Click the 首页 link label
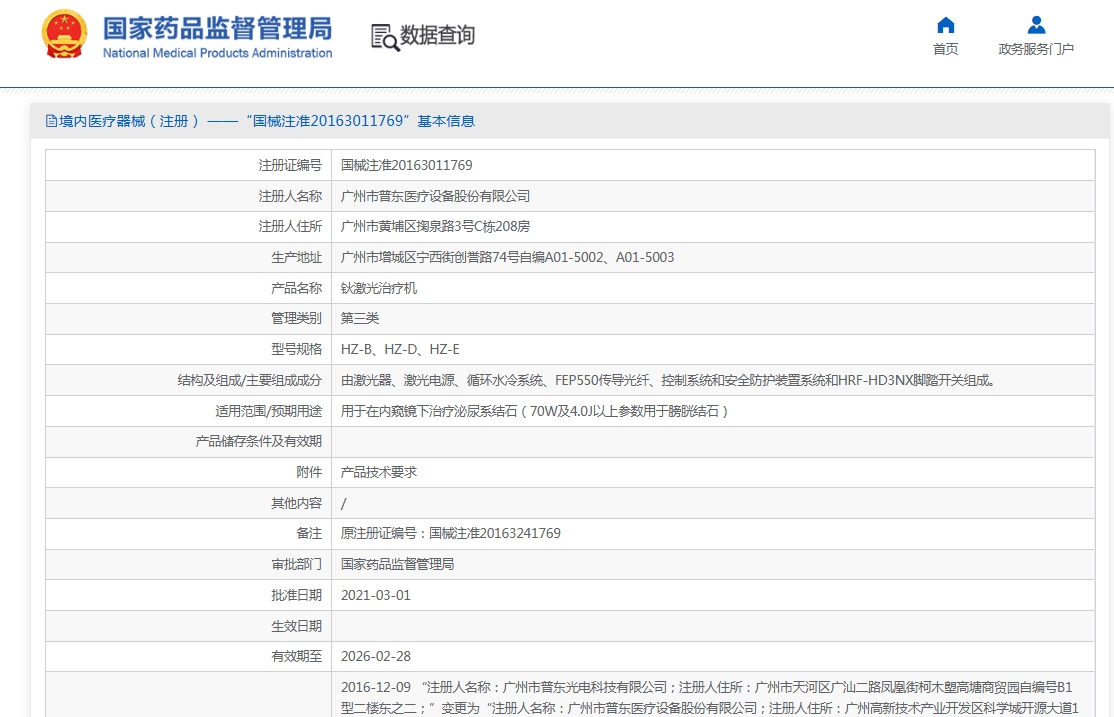Image resolution: width=1114 pixels, height=717 pixels. tap(946, 49)
